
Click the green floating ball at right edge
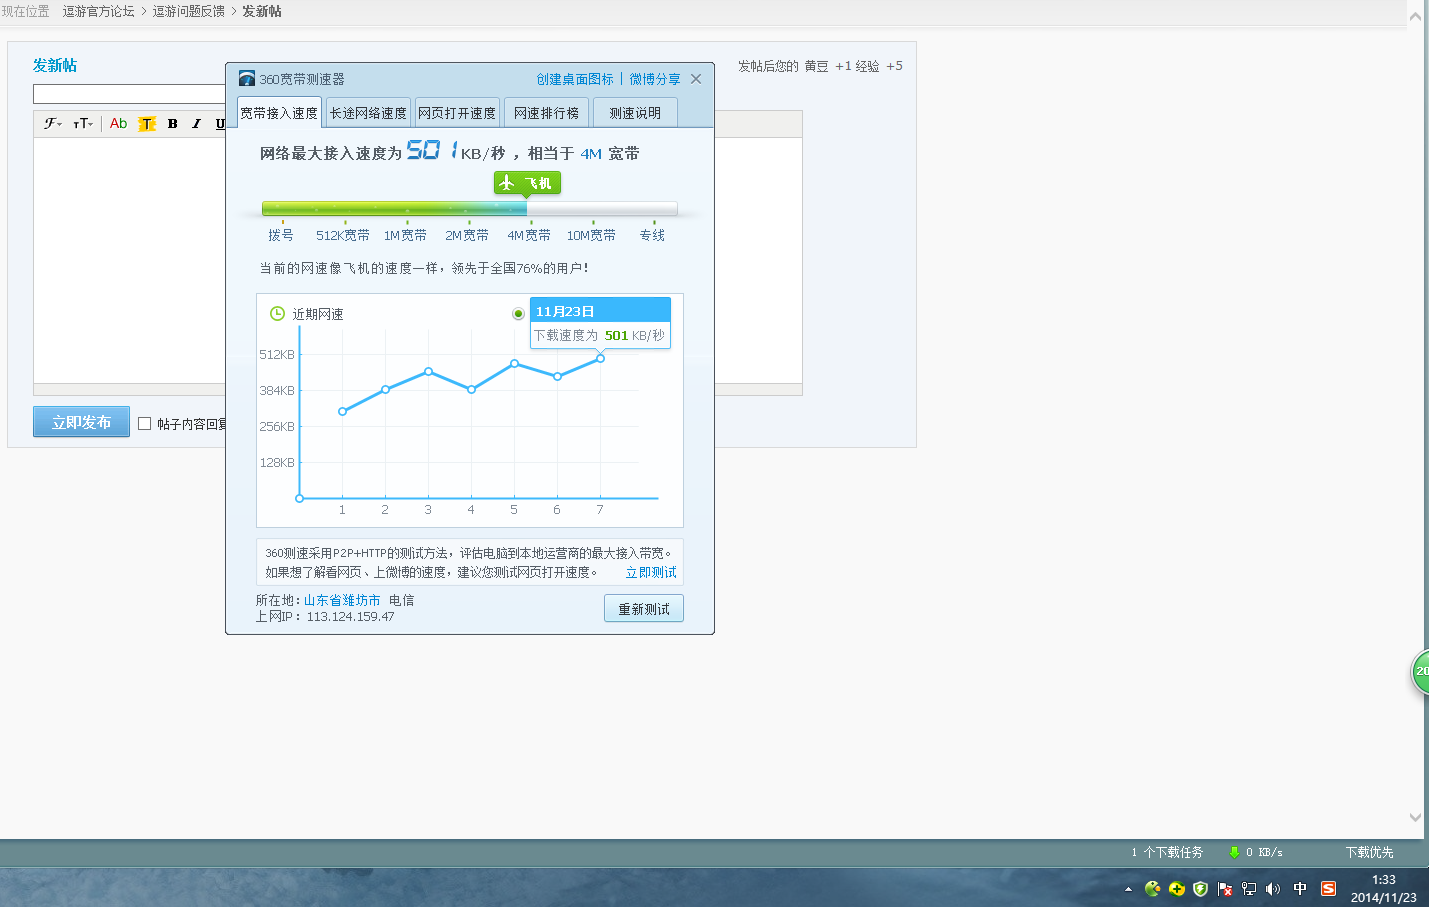(x=1419, y=671)
